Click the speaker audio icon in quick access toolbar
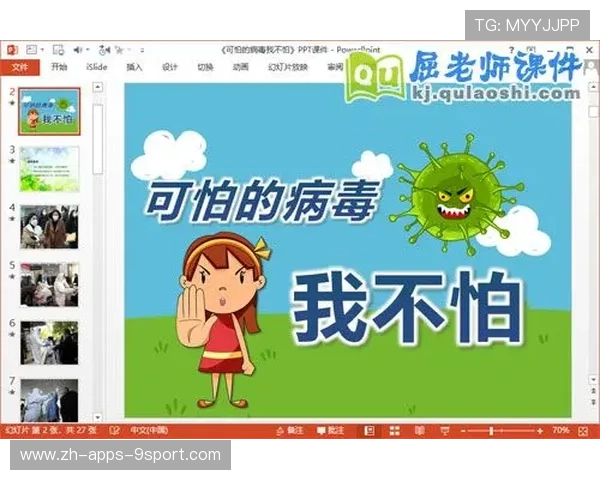The image size is (600, 480). pos(78,50)
